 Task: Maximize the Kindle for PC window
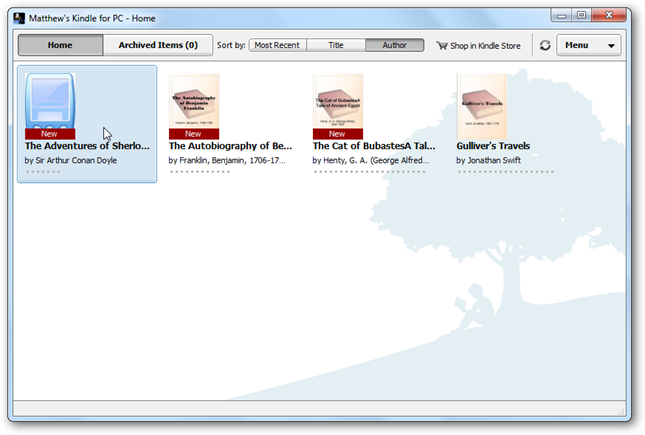tap(581, 16)
